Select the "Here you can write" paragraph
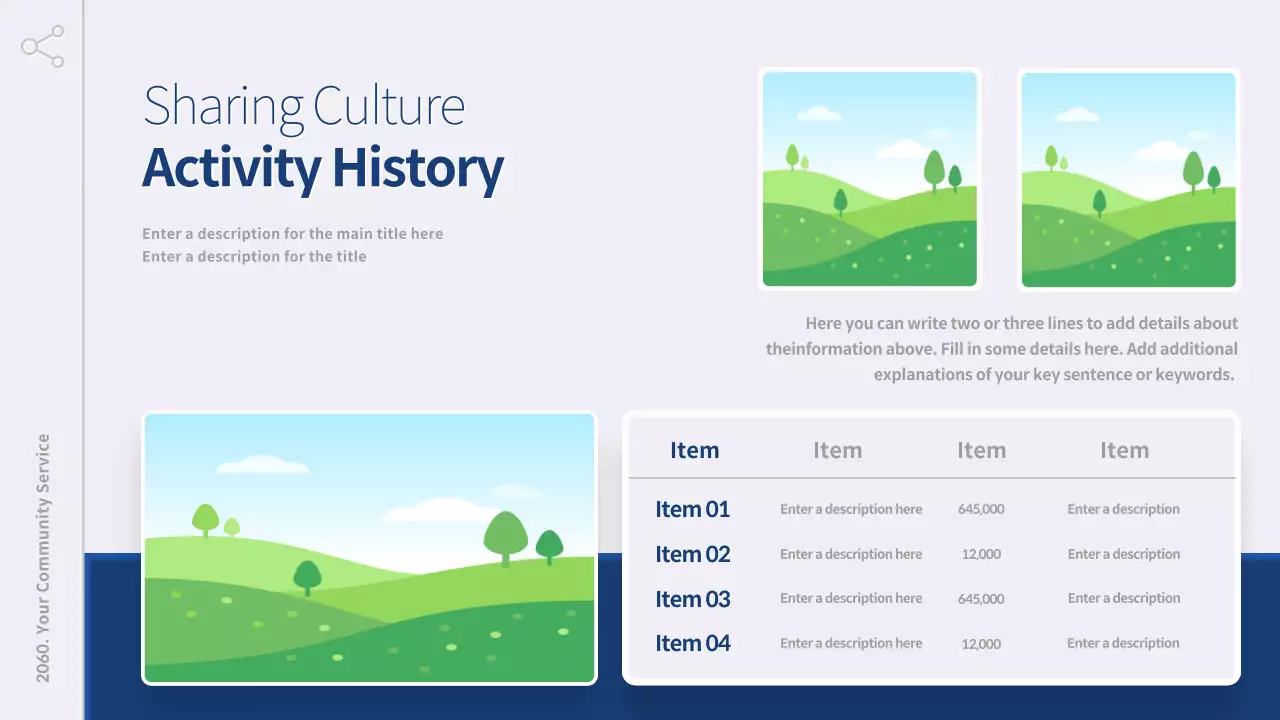The height and width of the screenshot is (720, 1280). [1002, 349]
